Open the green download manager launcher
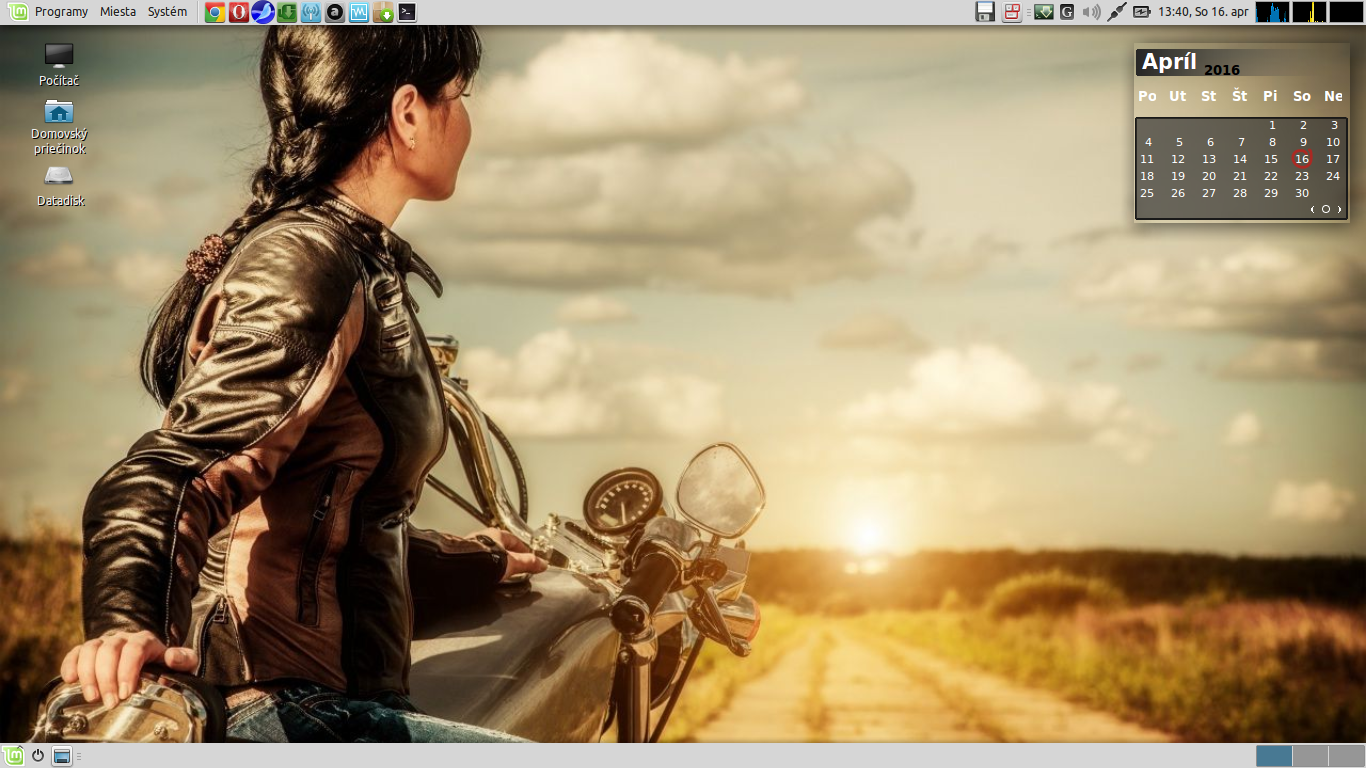1366x768 pixels. point(287,12)
